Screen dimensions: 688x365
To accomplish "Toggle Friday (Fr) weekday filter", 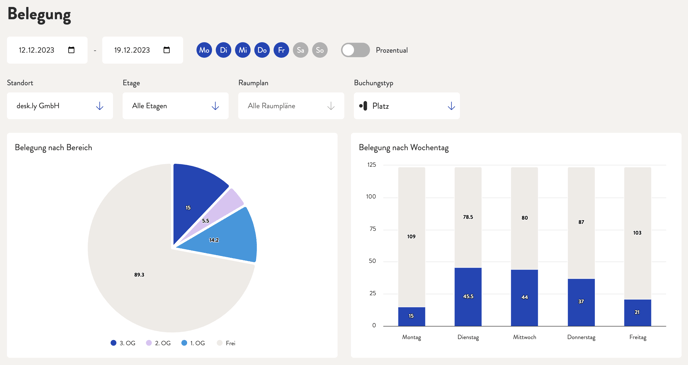I will 281,50.
